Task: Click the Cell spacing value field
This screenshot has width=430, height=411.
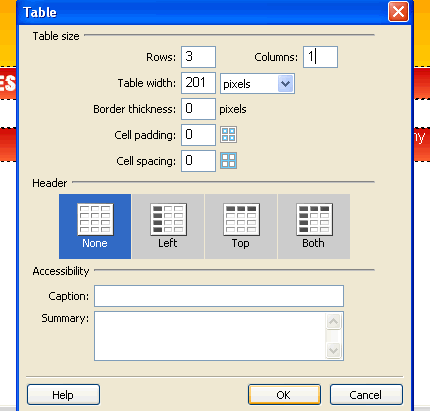Action: pyautogui.click(x=198, y=161)
